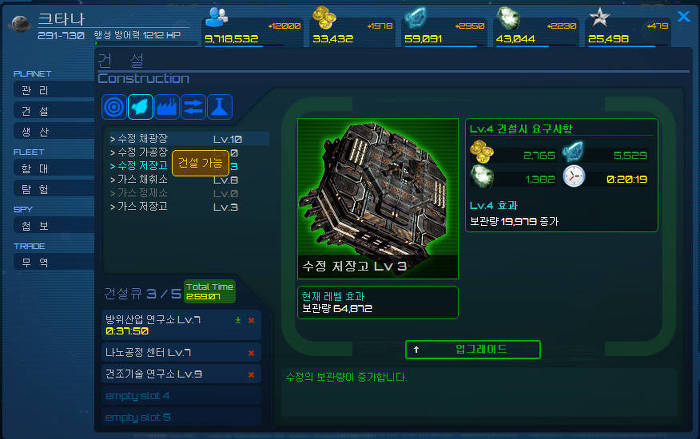Screen dimensions: 700x439
Task: Remove 나노공정 센터 Lv.7 from queue
Action: (251, 353)
